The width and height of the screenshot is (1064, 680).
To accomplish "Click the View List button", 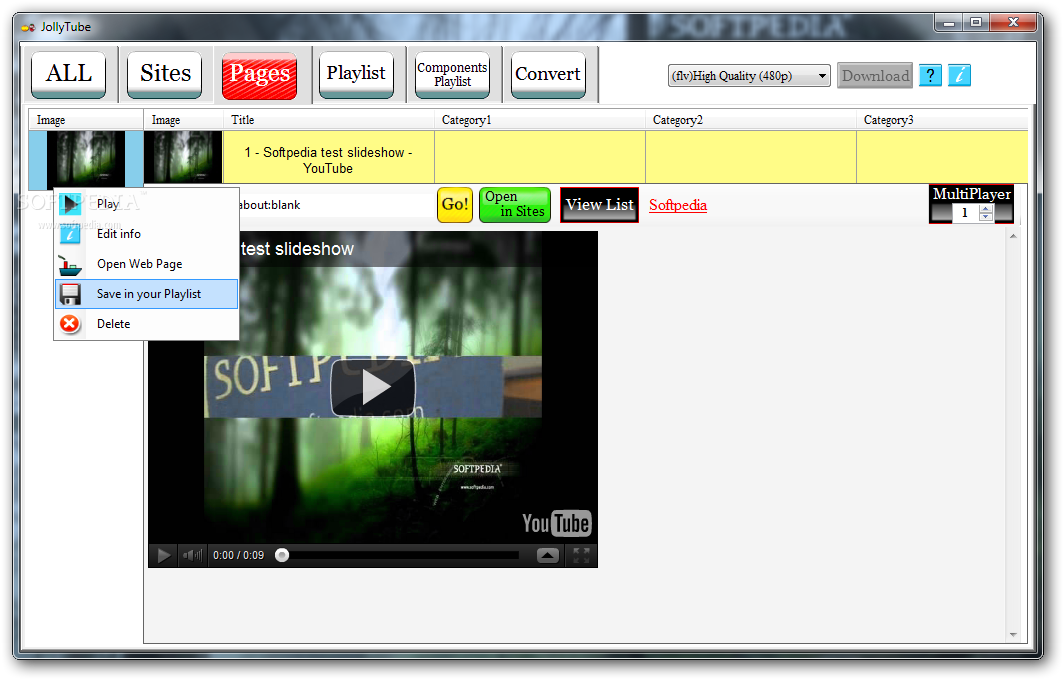I will (x=599, y=204).
